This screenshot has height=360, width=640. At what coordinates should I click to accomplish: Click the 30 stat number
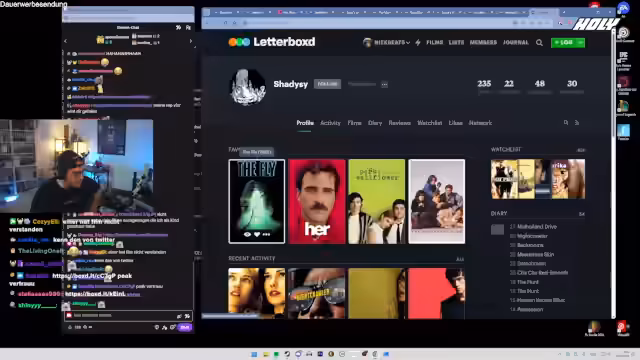(572, 84)
